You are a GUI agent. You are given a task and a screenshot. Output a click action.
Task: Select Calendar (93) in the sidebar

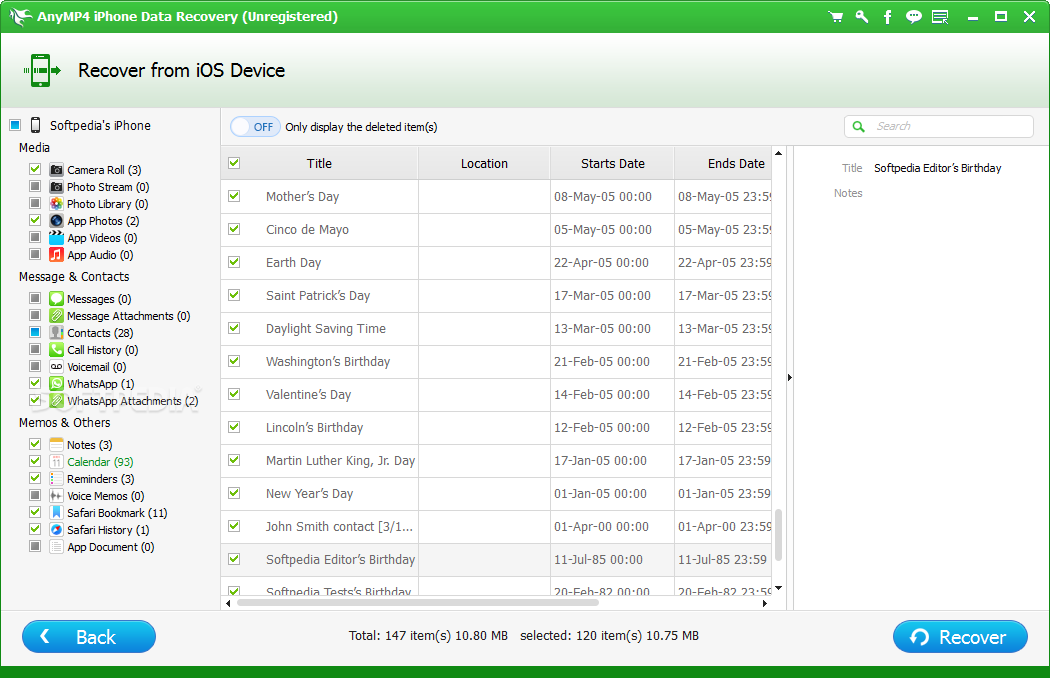(x=100, y=462)
